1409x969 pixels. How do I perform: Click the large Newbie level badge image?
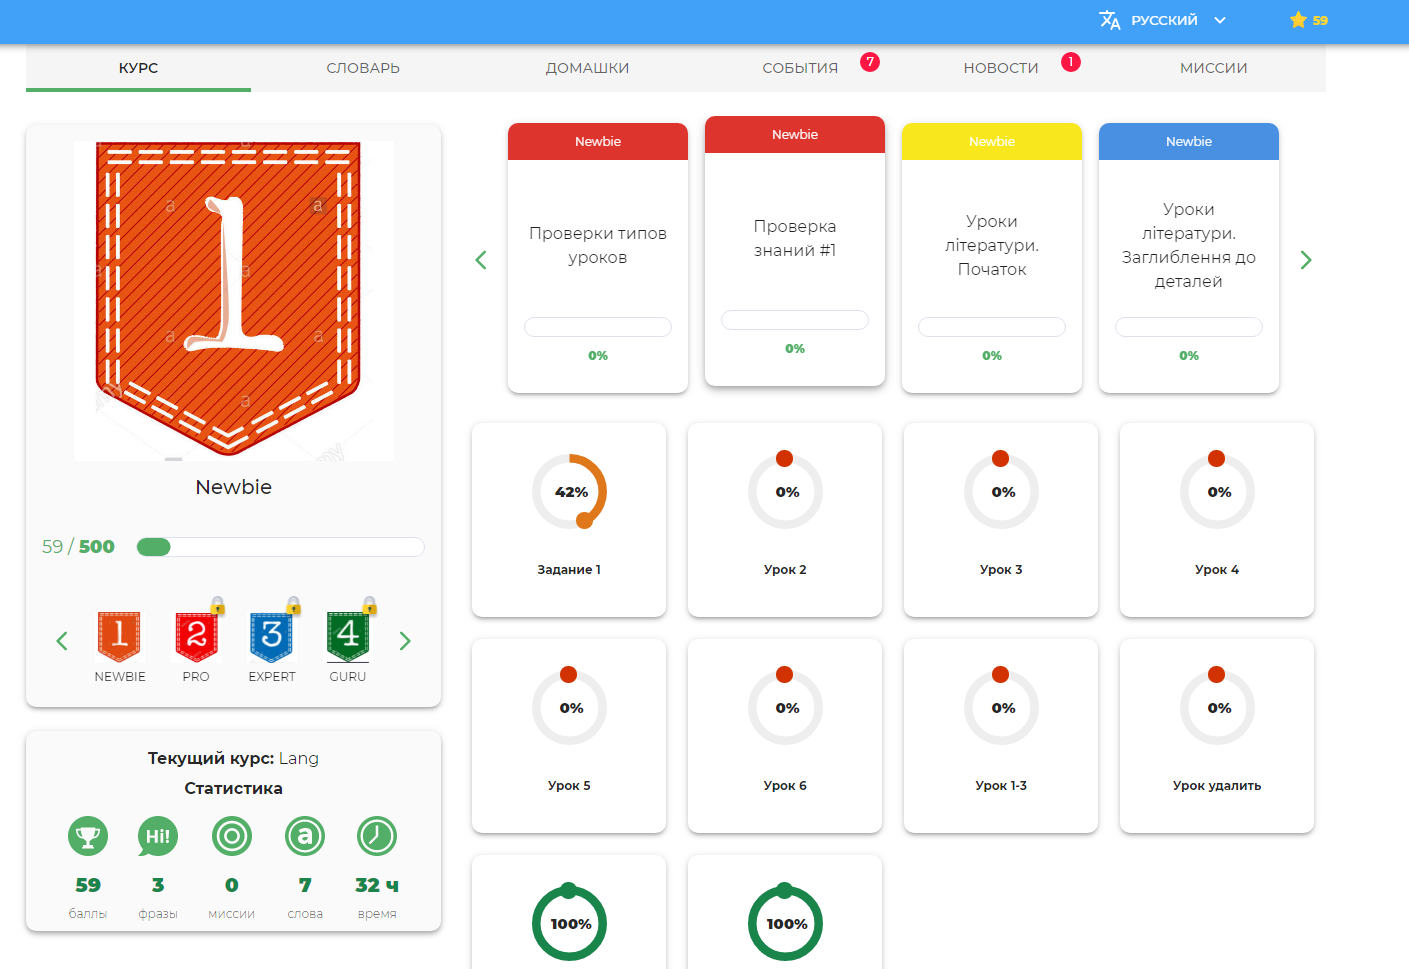tap(233, 300)
